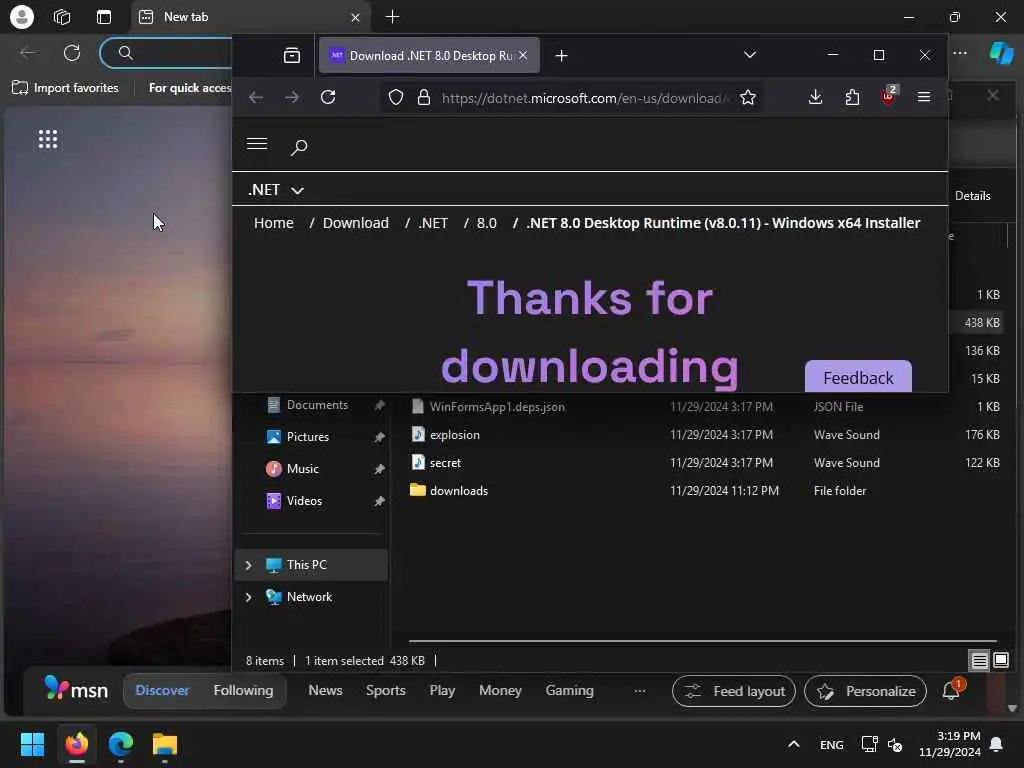Open Edge workspaces icon

62,17
